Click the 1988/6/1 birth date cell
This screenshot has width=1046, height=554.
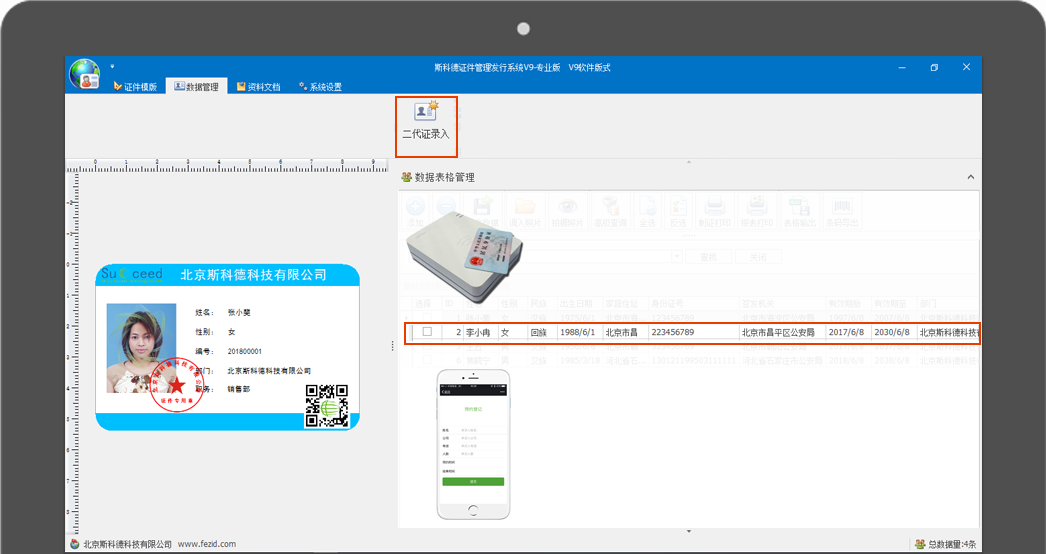tap(578, 332)
